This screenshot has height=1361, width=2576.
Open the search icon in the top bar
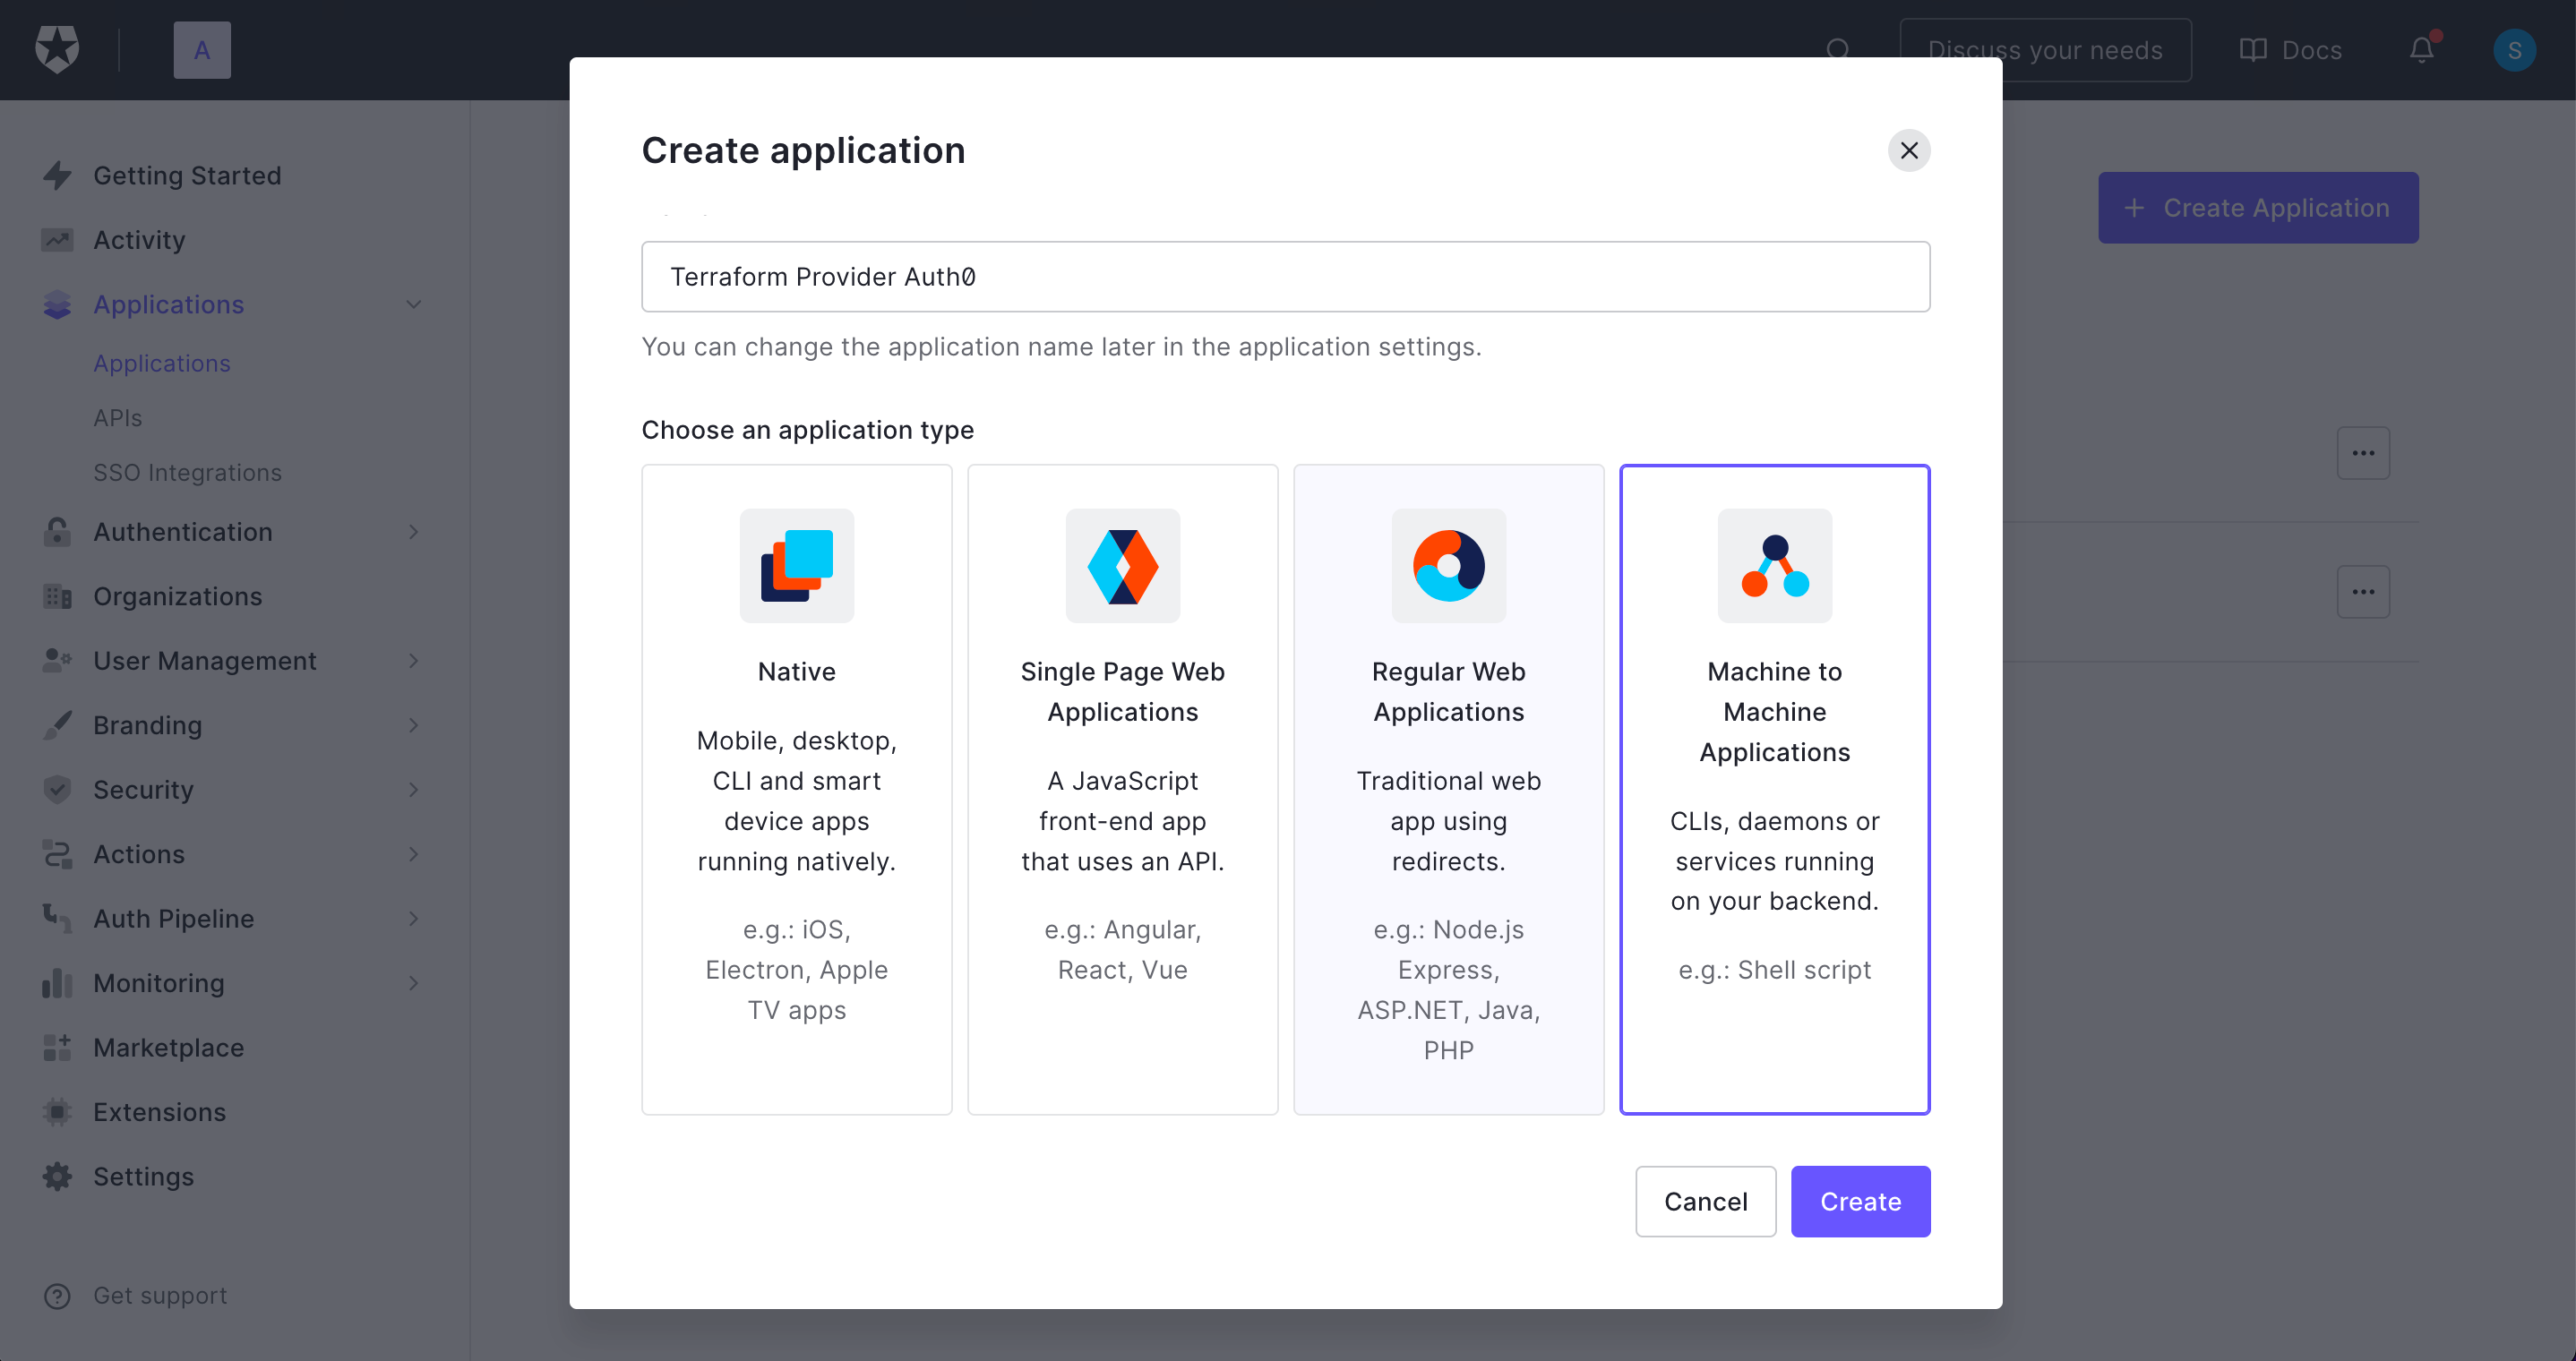[1838, 49]
